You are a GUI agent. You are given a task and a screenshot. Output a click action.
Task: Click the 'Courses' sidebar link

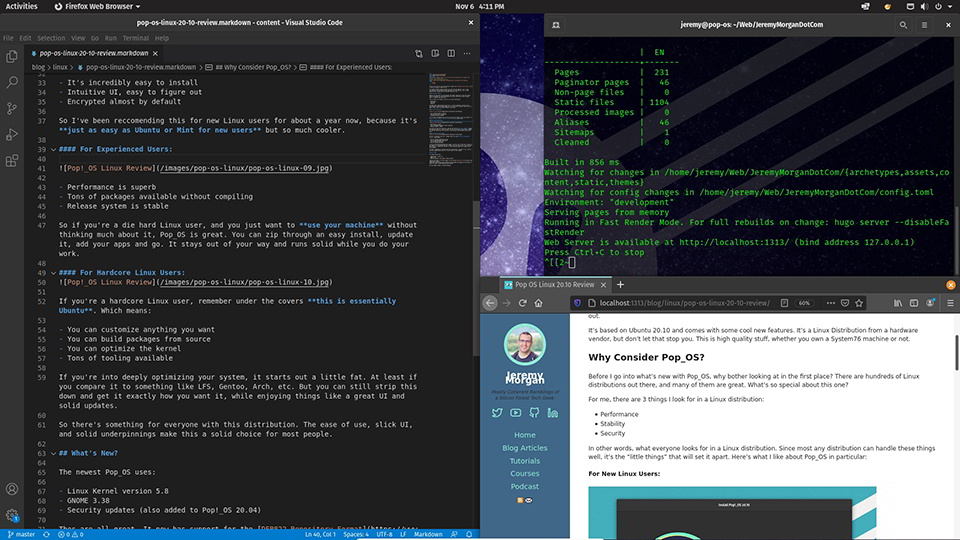(x=525, y=474)
